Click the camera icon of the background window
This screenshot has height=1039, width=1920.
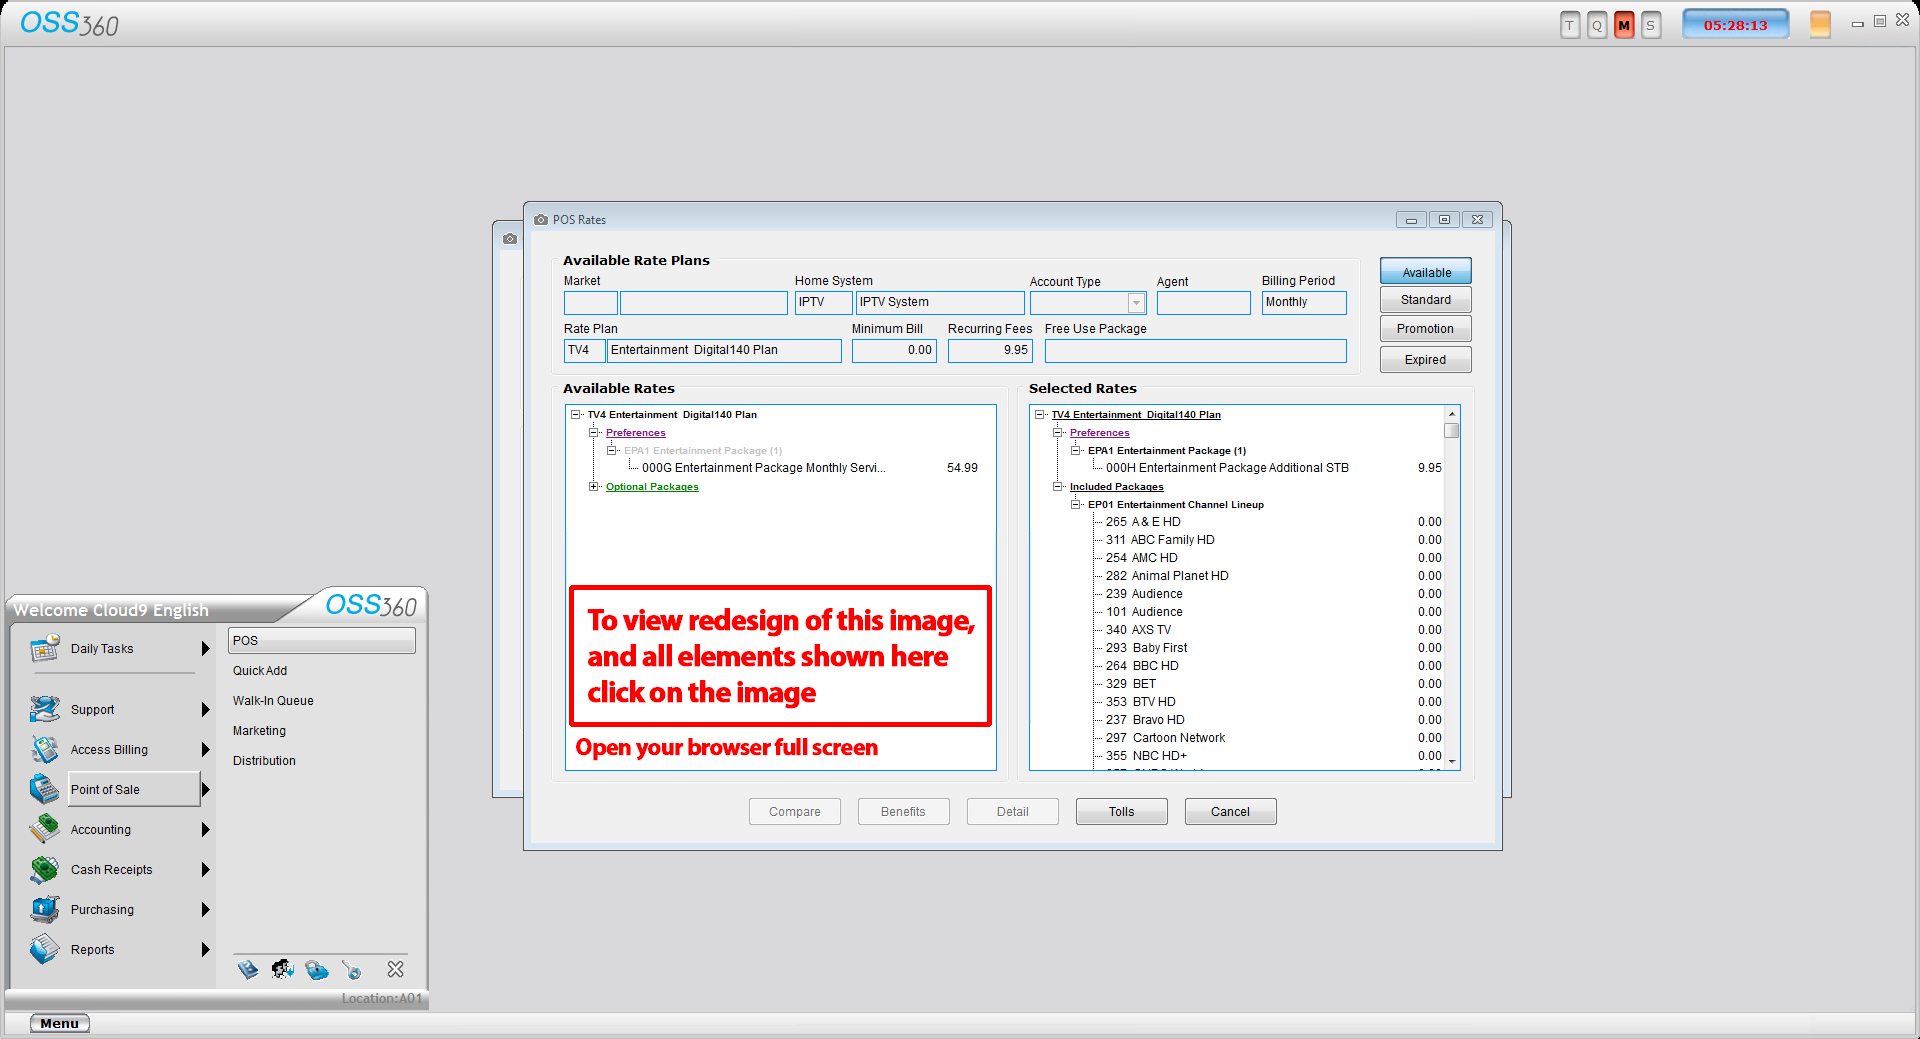coord(510,239)
